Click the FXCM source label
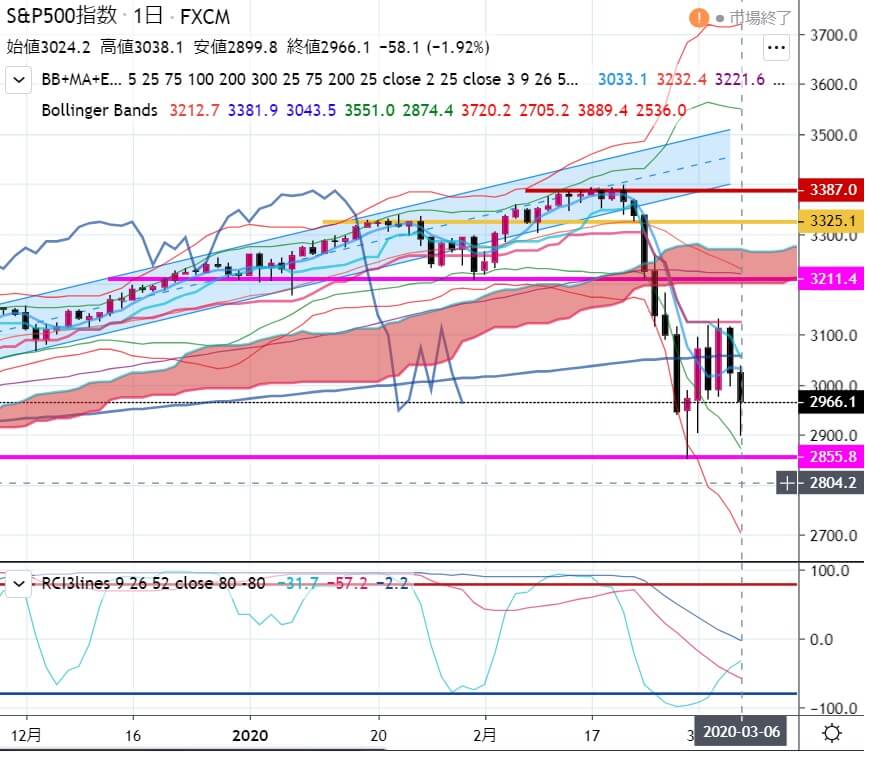 (x=205, y=17)
